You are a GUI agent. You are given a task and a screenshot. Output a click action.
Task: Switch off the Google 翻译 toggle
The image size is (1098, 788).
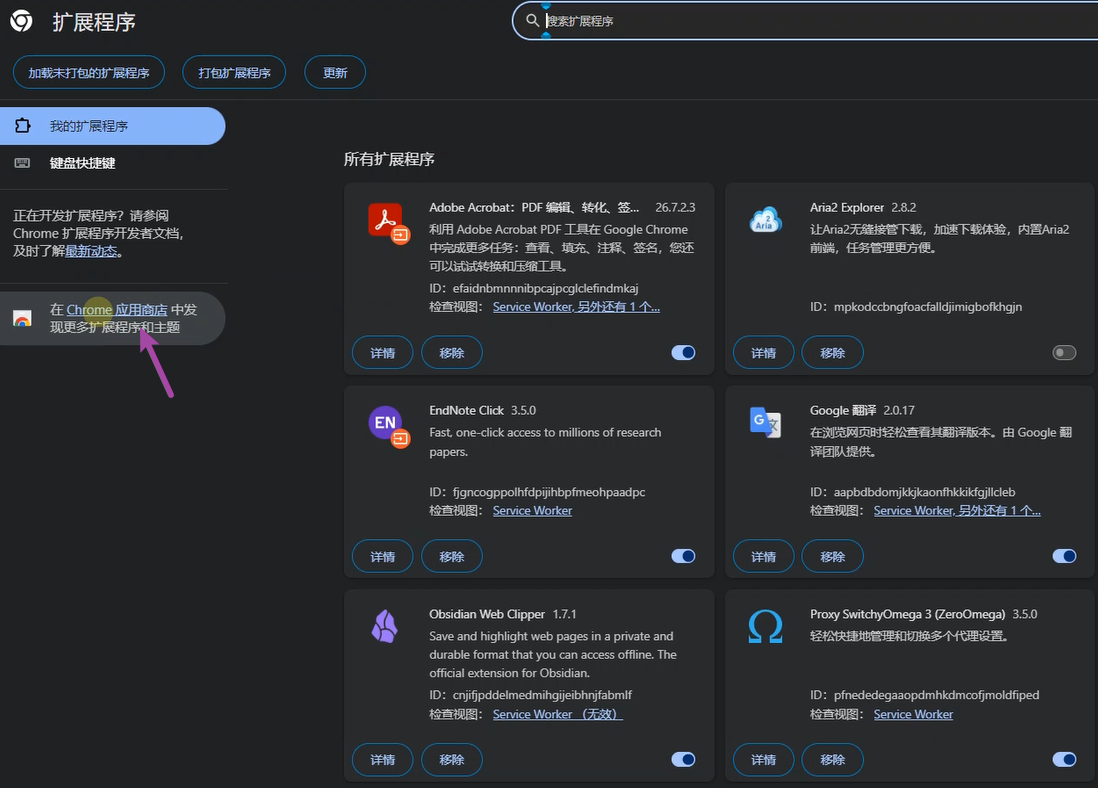(1064, 555)
